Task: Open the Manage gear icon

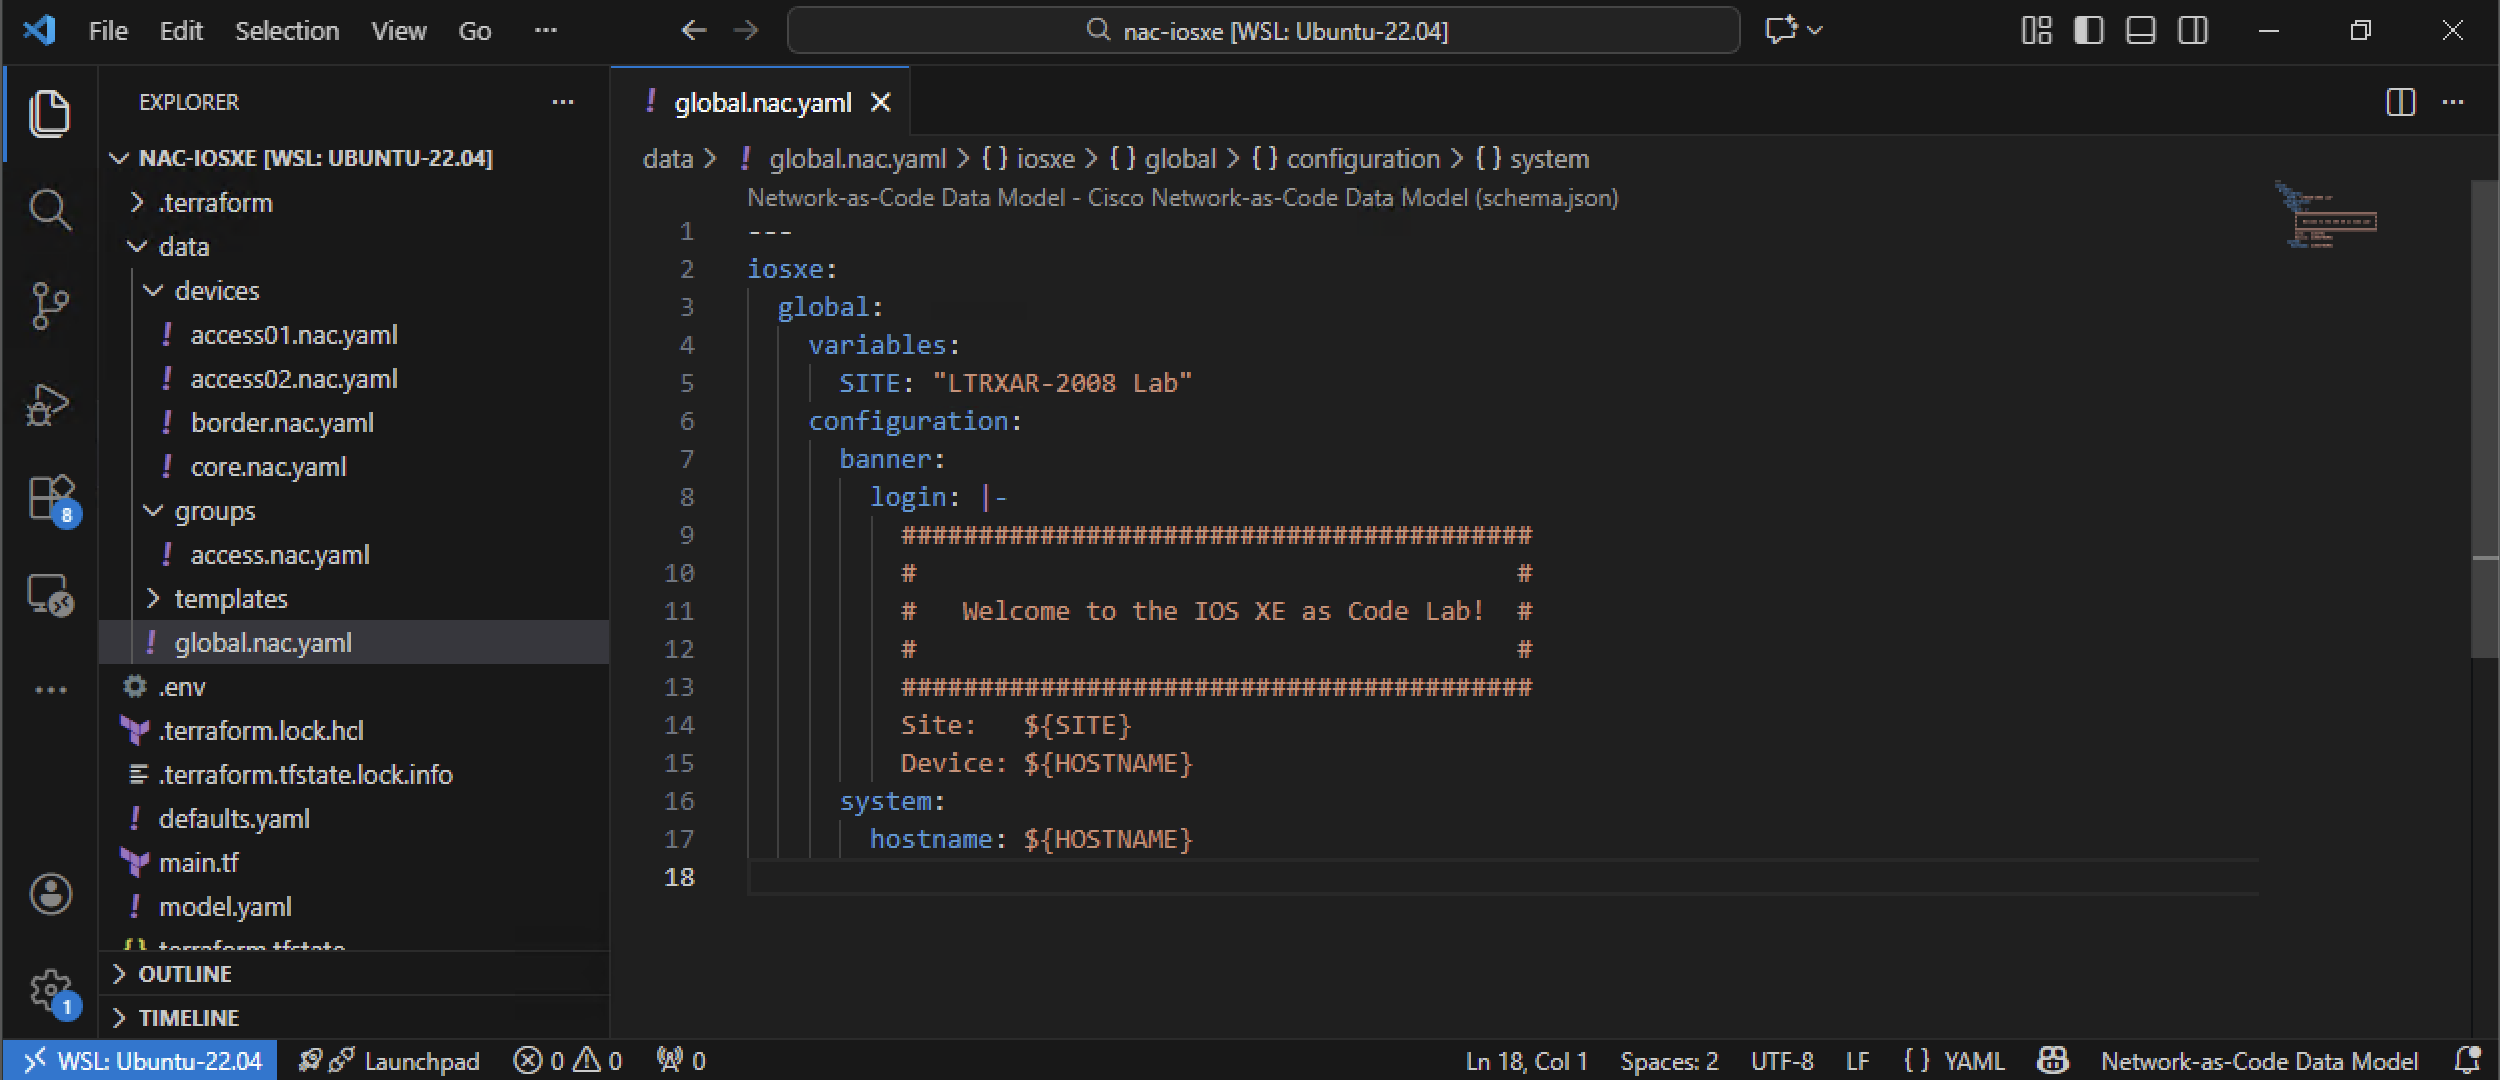Action: (x=52, y=993)
